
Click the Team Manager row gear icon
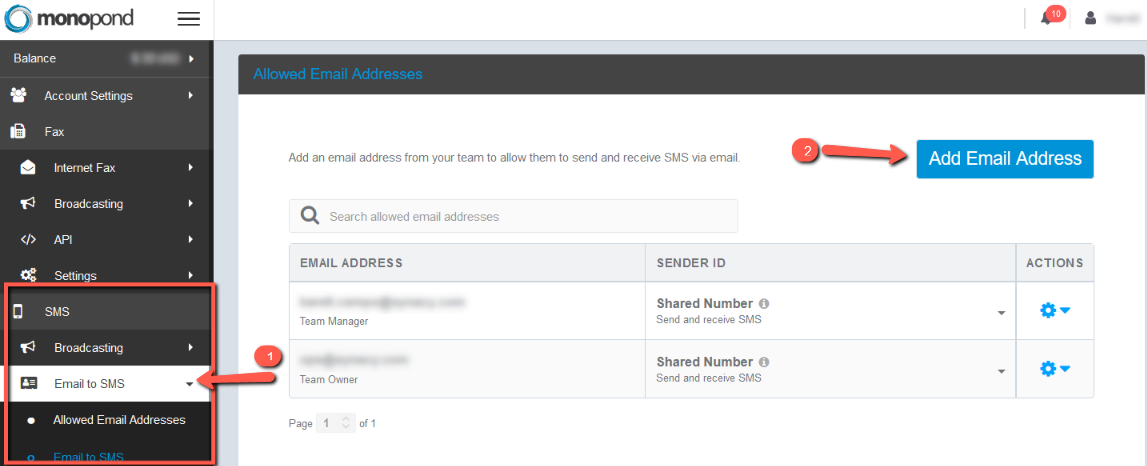pyautogui.click(x=1055, y=311)
